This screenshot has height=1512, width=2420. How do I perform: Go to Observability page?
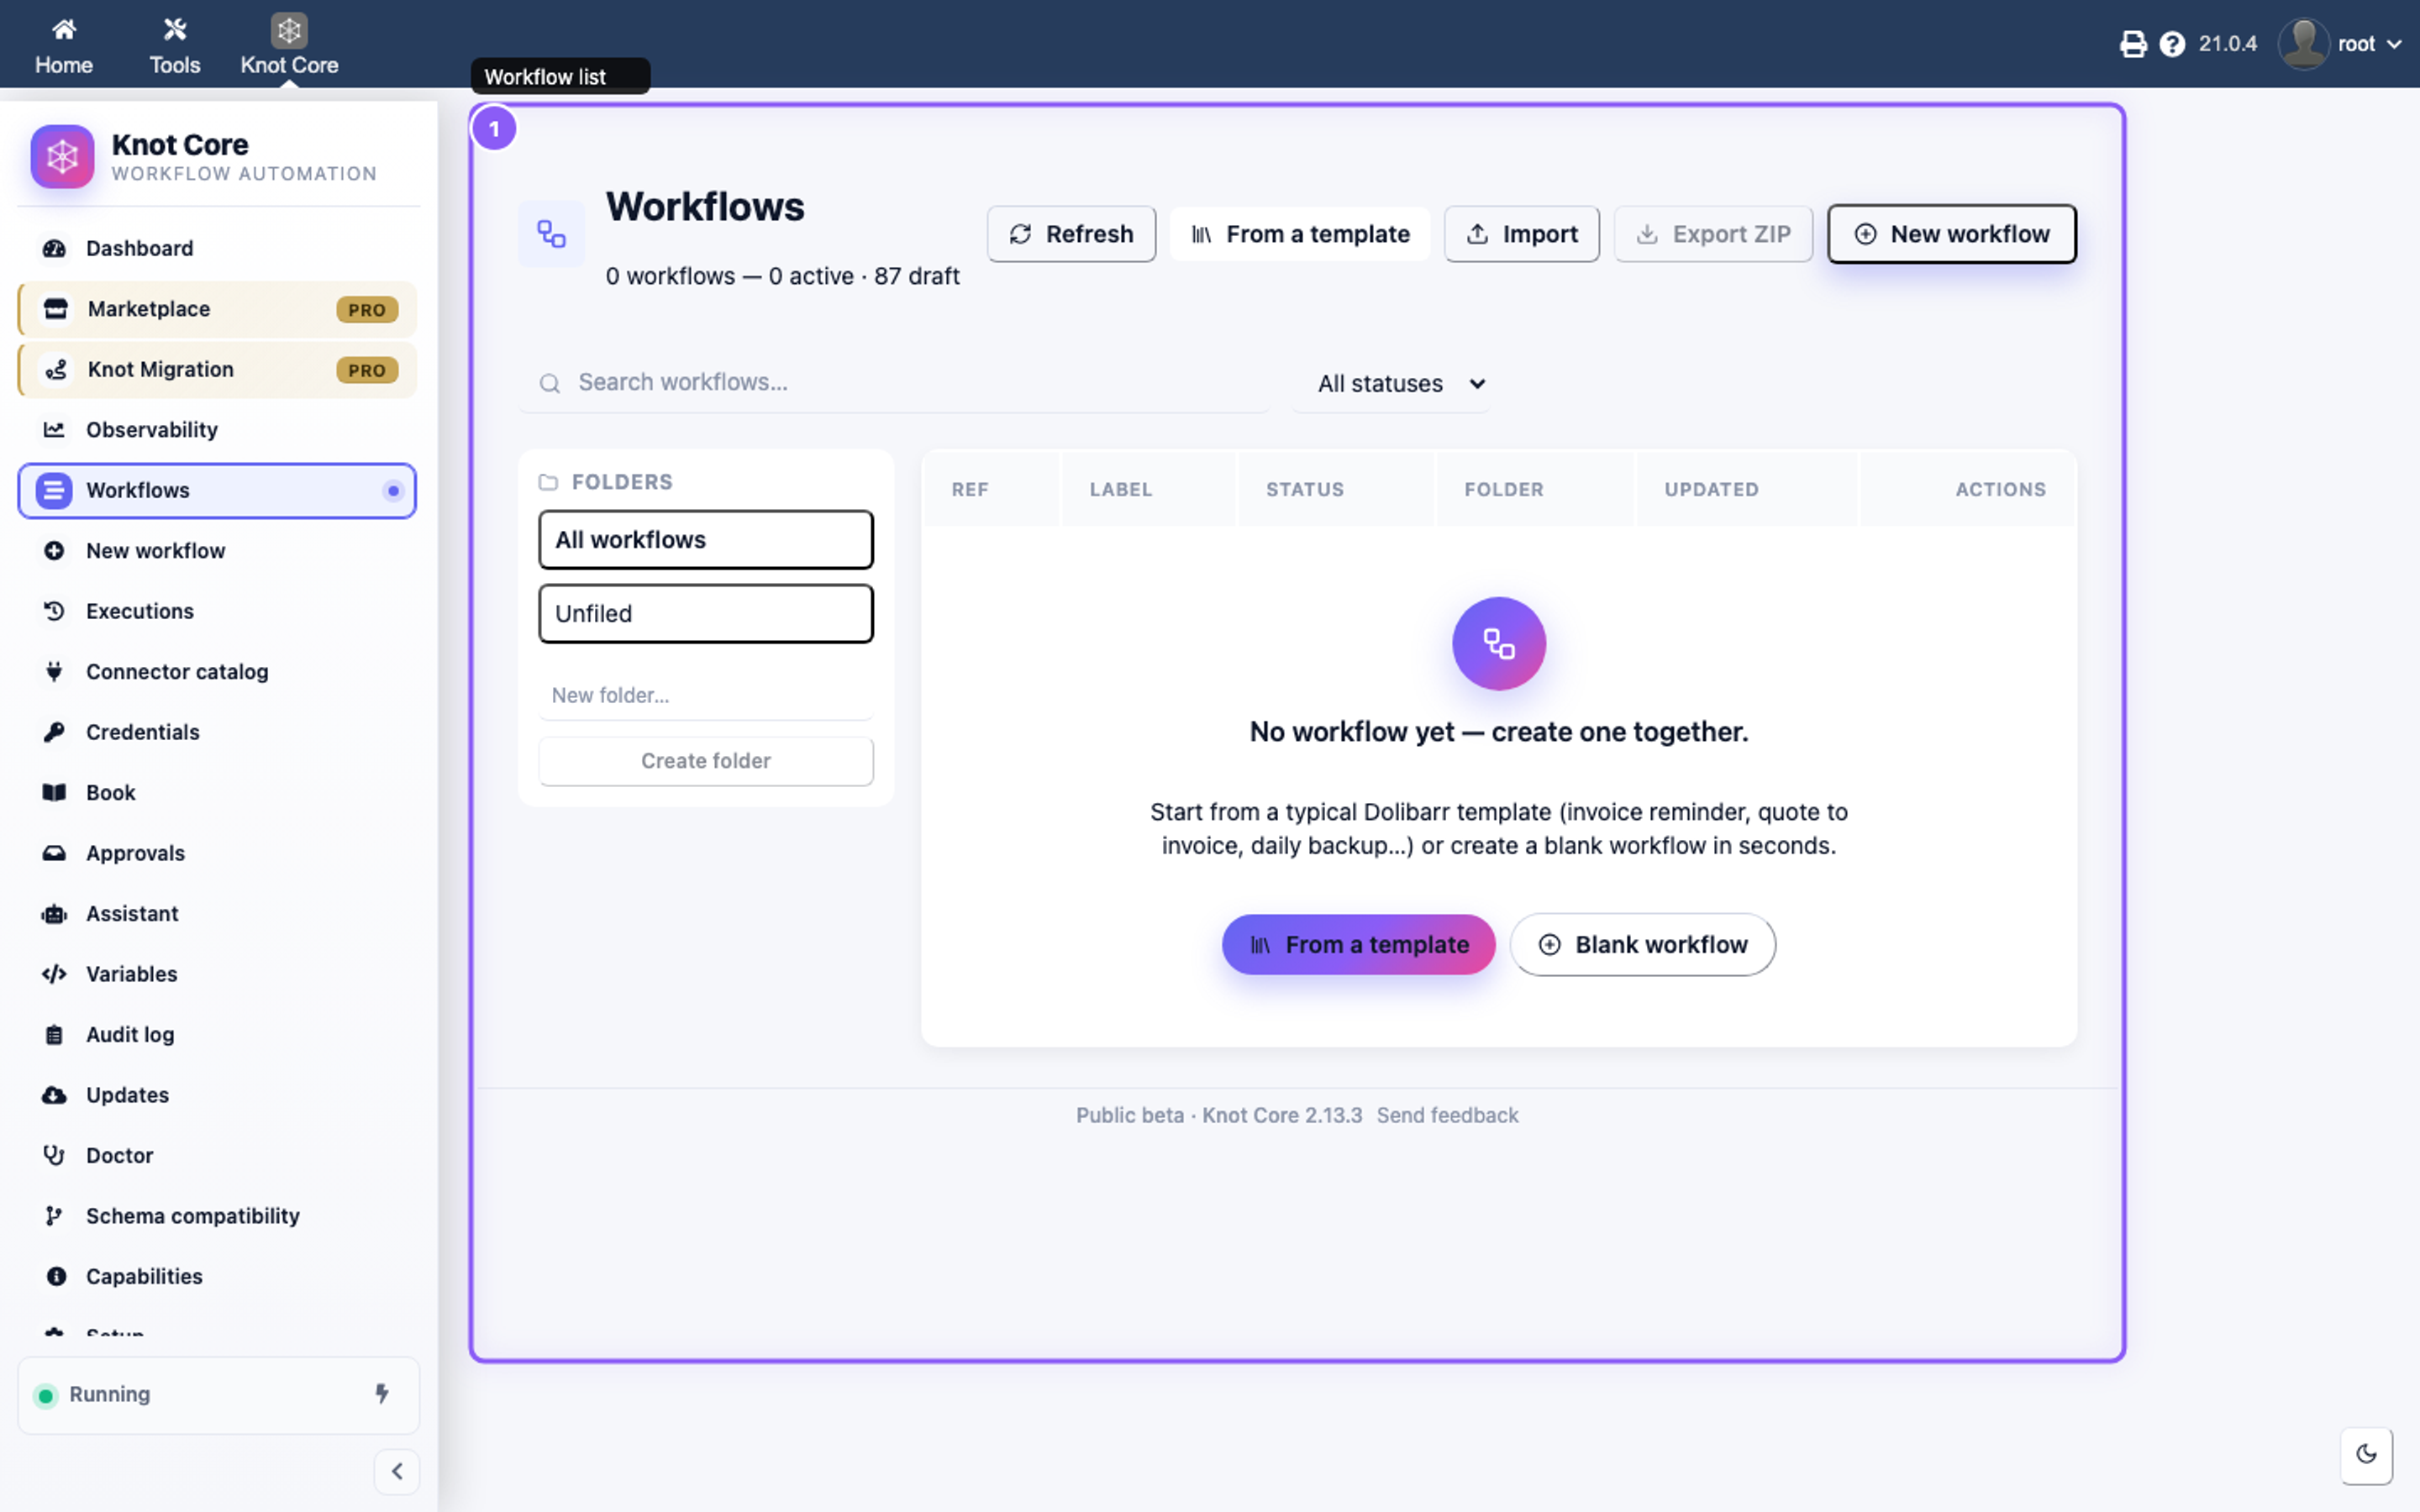(x=217, y=430)
